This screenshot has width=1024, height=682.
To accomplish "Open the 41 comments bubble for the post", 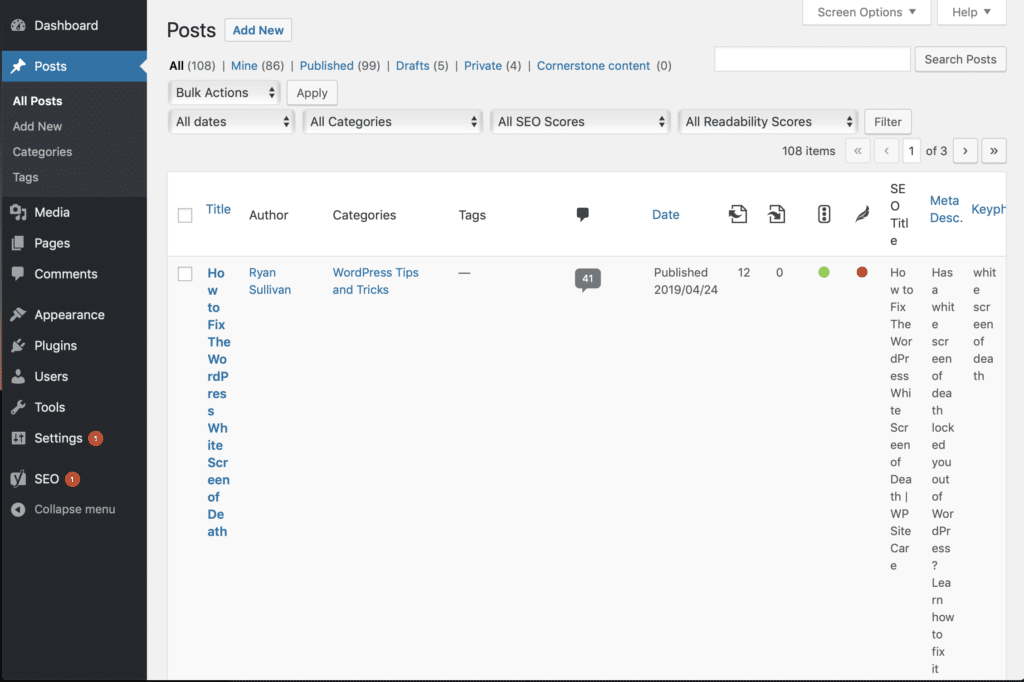I will pyautogui.click(x=588, y=280).
